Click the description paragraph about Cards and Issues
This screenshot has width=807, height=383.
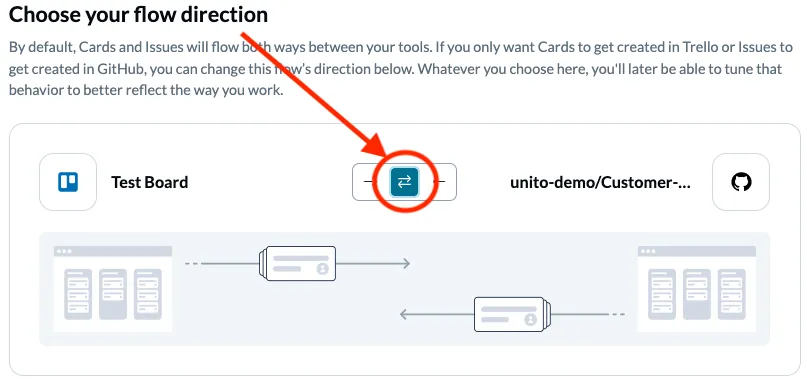pyautogui.click(x=401, y=69)
